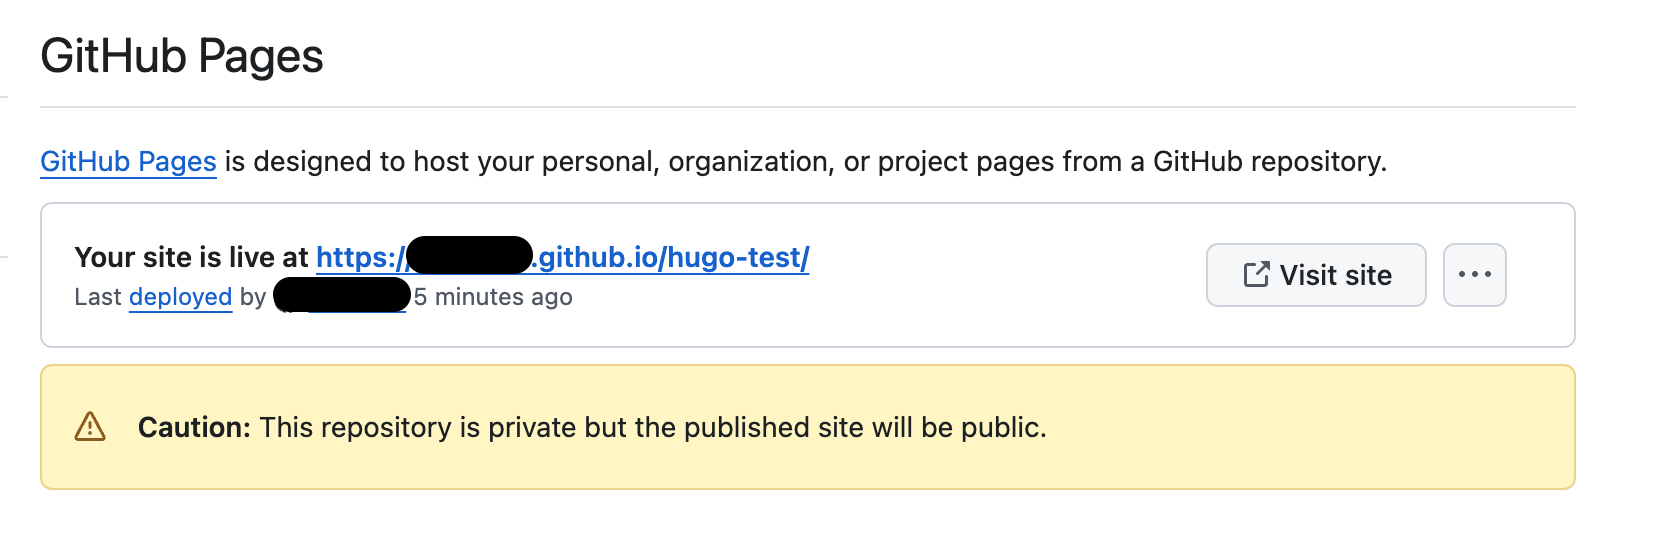Screen dimensions: 1678x544
Task: Select the "Your site is live at" text
Action: [x=191, y=258]
